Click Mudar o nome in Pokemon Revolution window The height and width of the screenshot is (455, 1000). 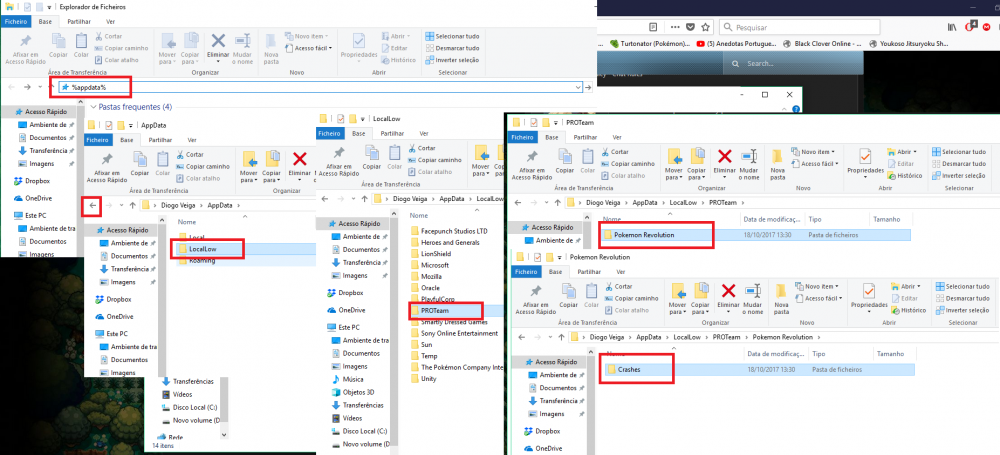(753, 299)
